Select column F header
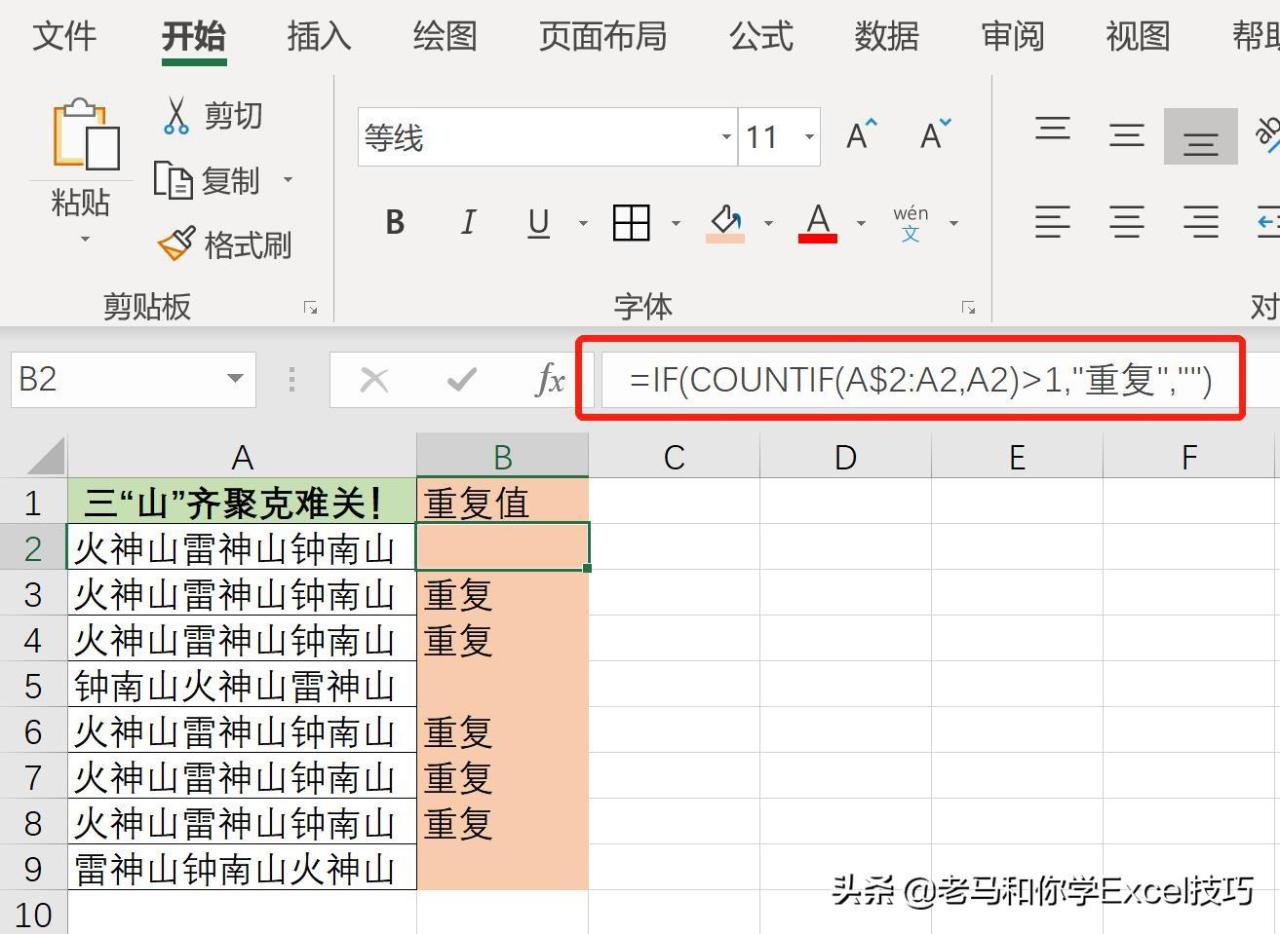Image resolution: width=1280 pixels, height=934 pixels. tap(1189, 457)
